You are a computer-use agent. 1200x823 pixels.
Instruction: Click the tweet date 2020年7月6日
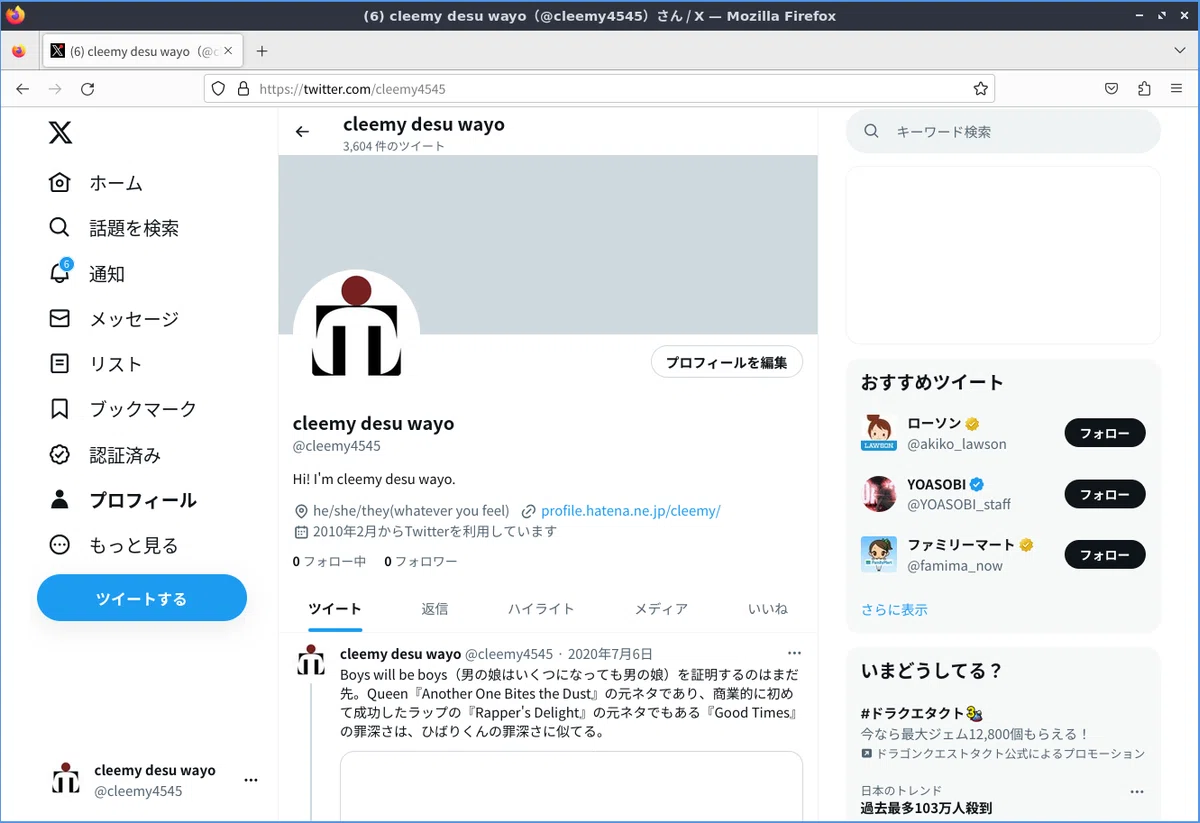[610, 654]
